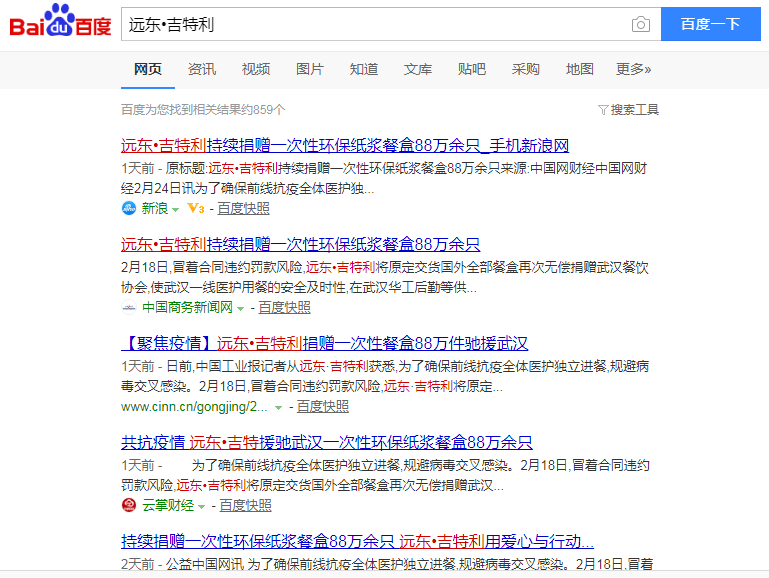Open the 更多» tab menu
This screenshot has height=578, width=769.
(633, 69)
